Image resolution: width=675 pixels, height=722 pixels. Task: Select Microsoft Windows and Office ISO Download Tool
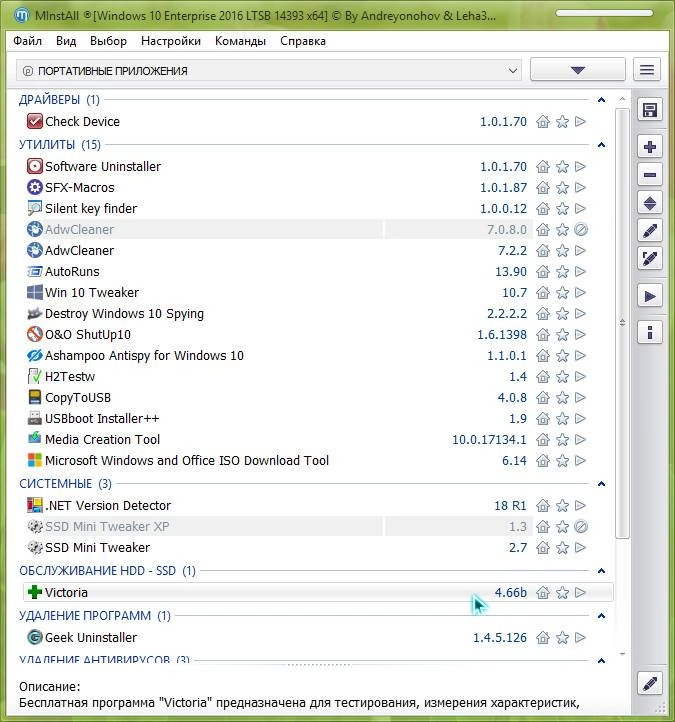click(x=187, y=460)
